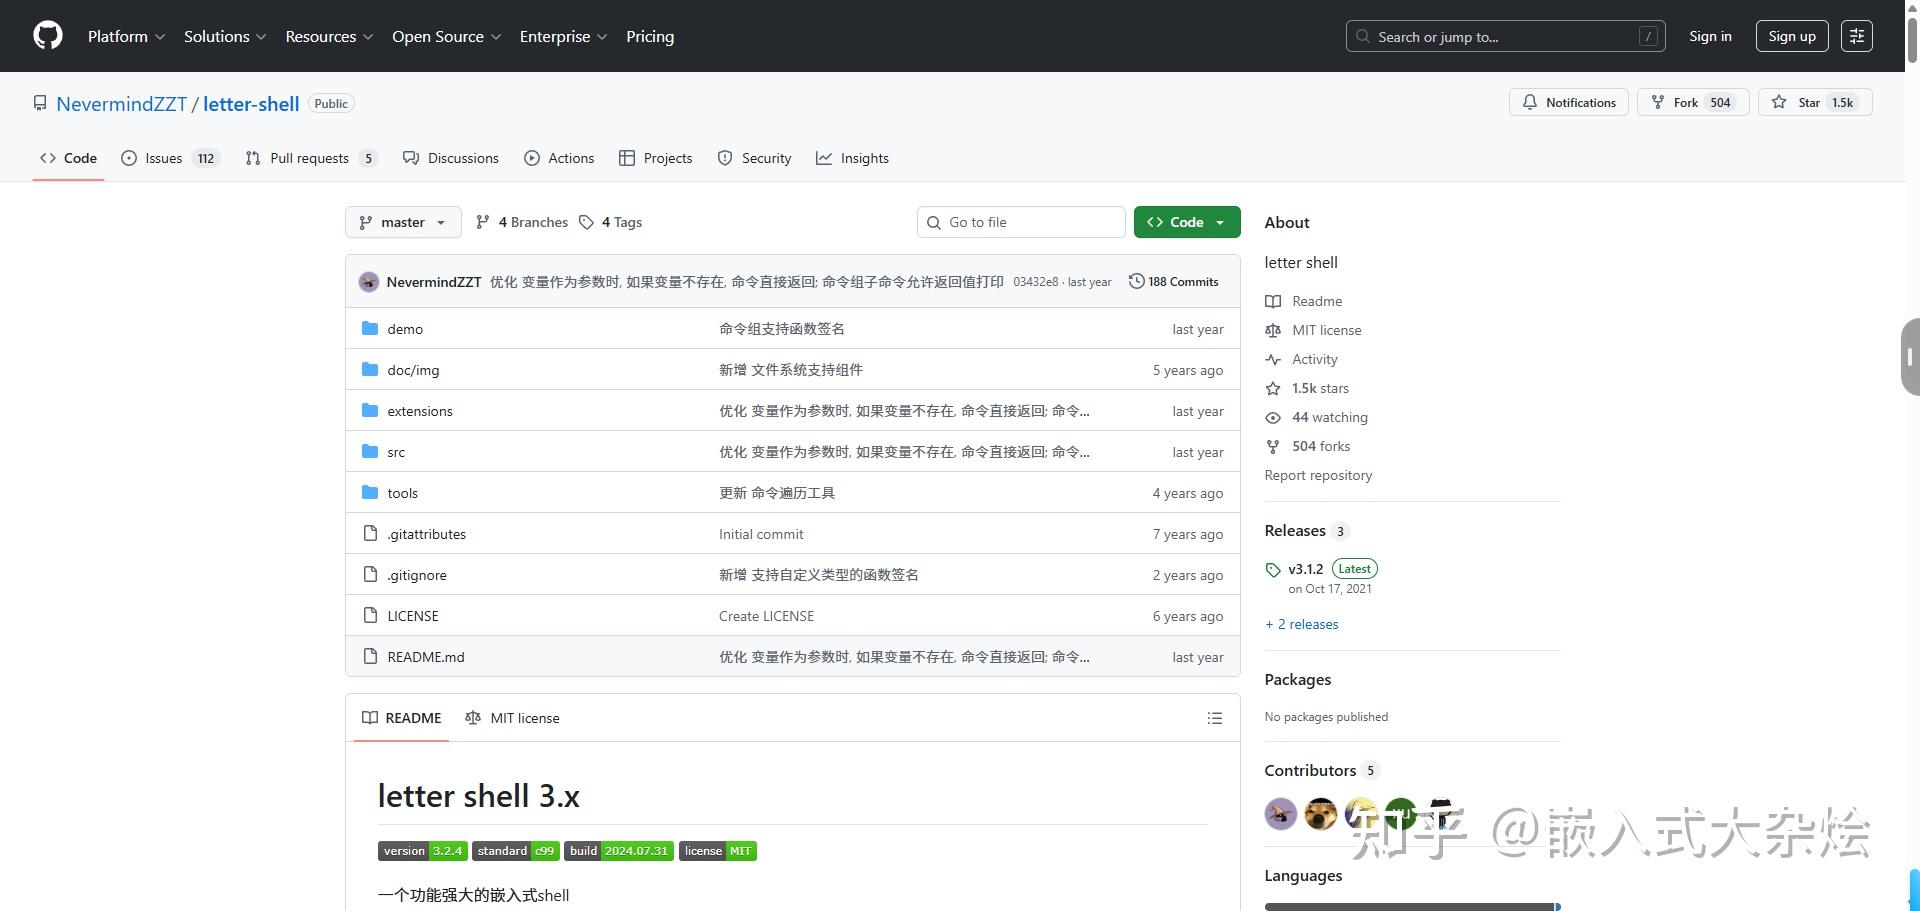View the 504 forks link
Viewport: 1920px width, 911px height.
click(x=1308, y=446)
